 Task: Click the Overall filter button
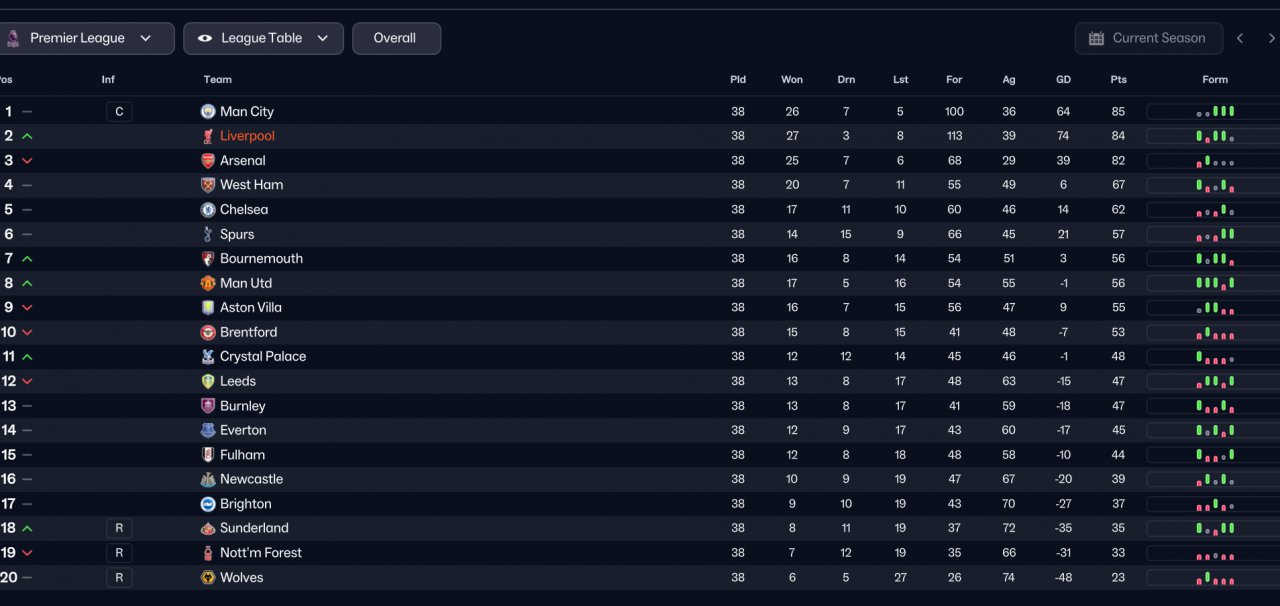395,39
